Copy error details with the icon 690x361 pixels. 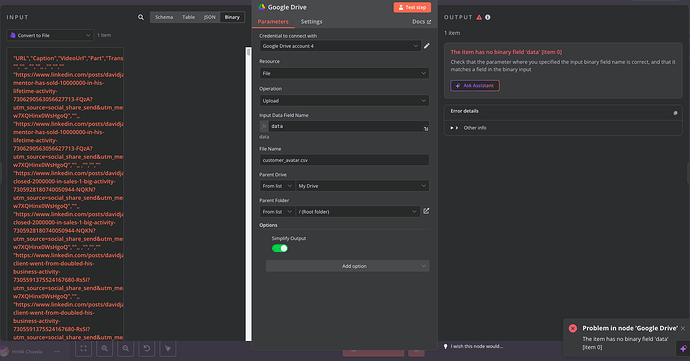(675, 113)
